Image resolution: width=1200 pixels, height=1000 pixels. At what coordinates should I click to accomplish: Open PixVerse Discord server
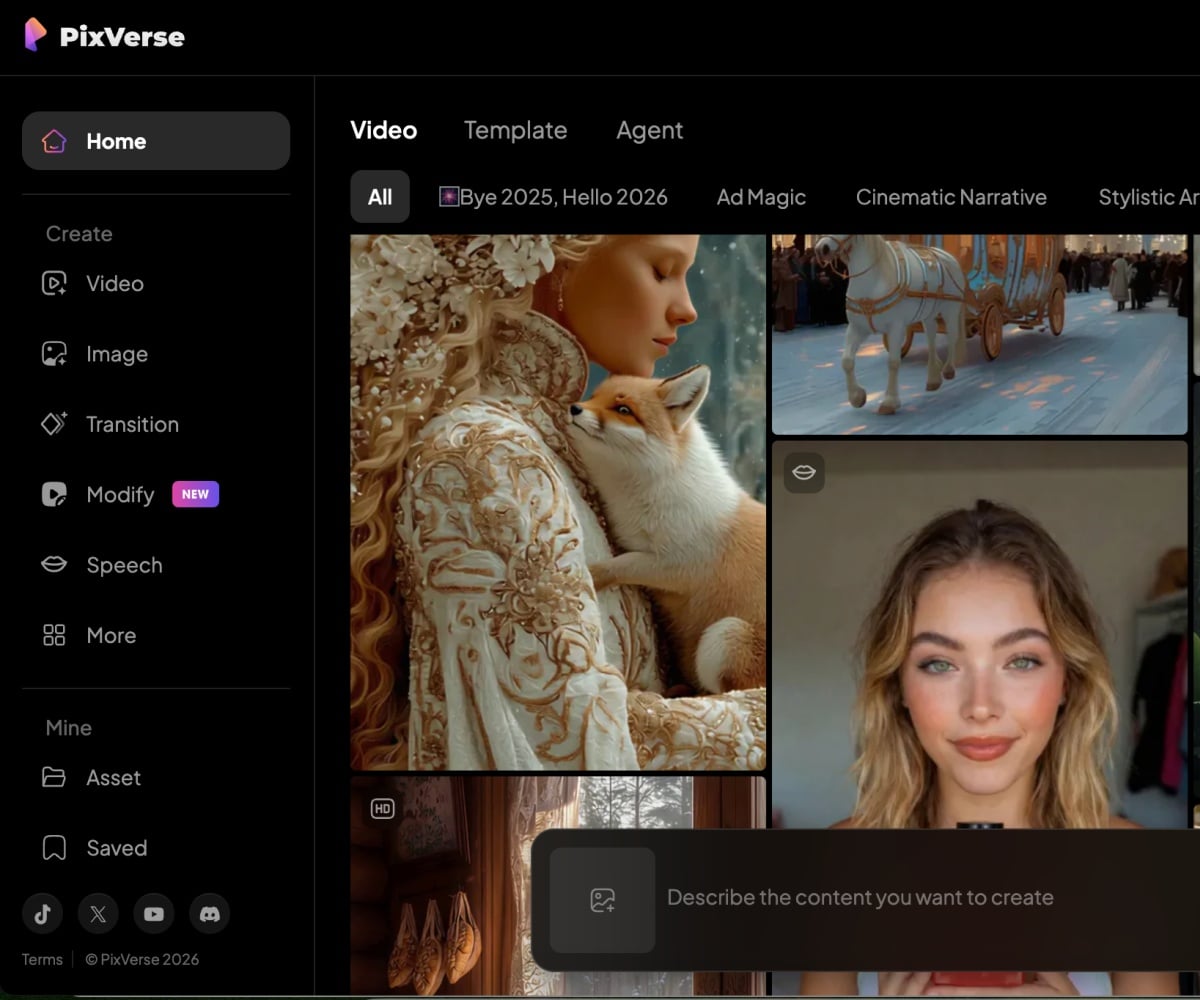pos(210,913)
